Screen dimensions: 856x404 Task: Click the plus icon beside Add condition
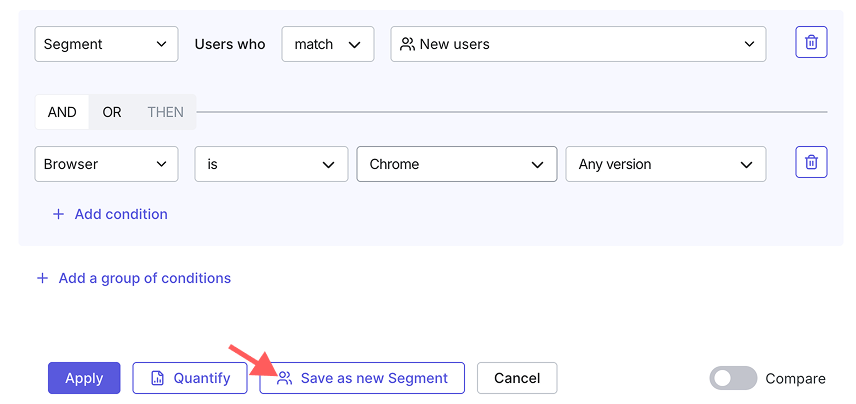[58, 214]
